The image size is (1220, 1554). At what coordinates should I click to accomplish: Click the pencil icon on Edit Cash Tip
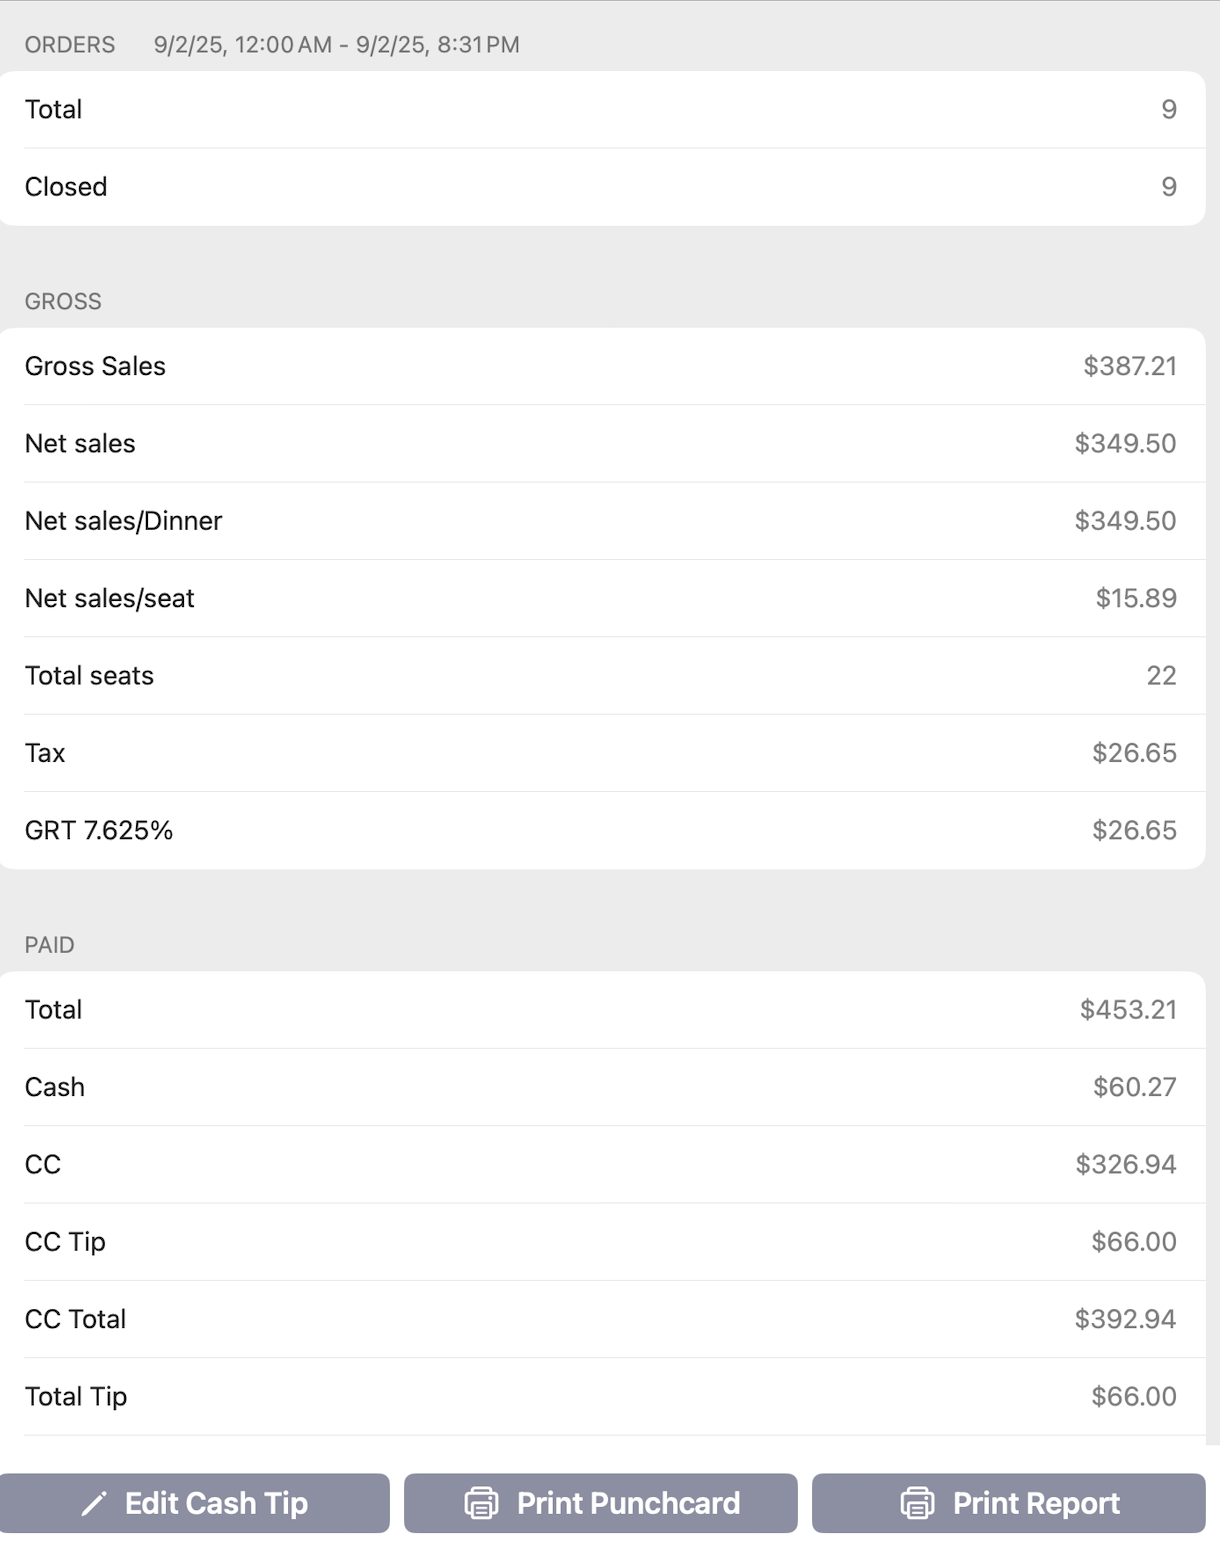click(94, 1503)
